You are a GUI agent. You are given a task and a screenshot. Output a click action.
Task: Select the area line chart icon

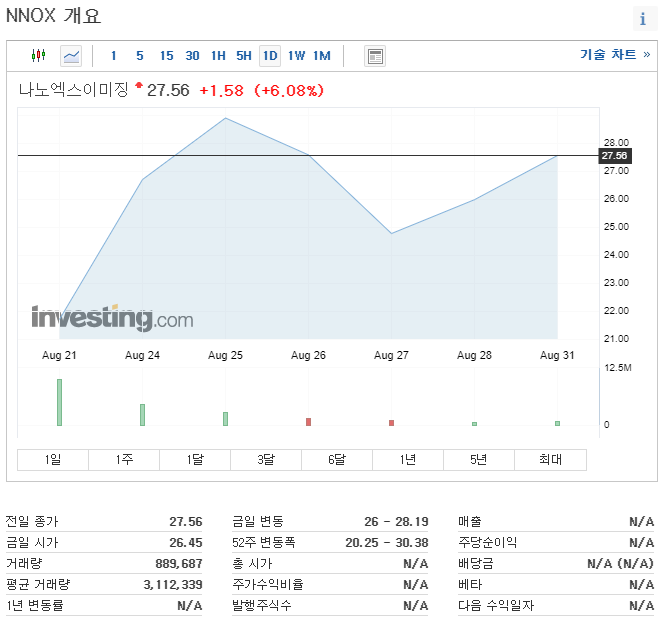[71, 56]
